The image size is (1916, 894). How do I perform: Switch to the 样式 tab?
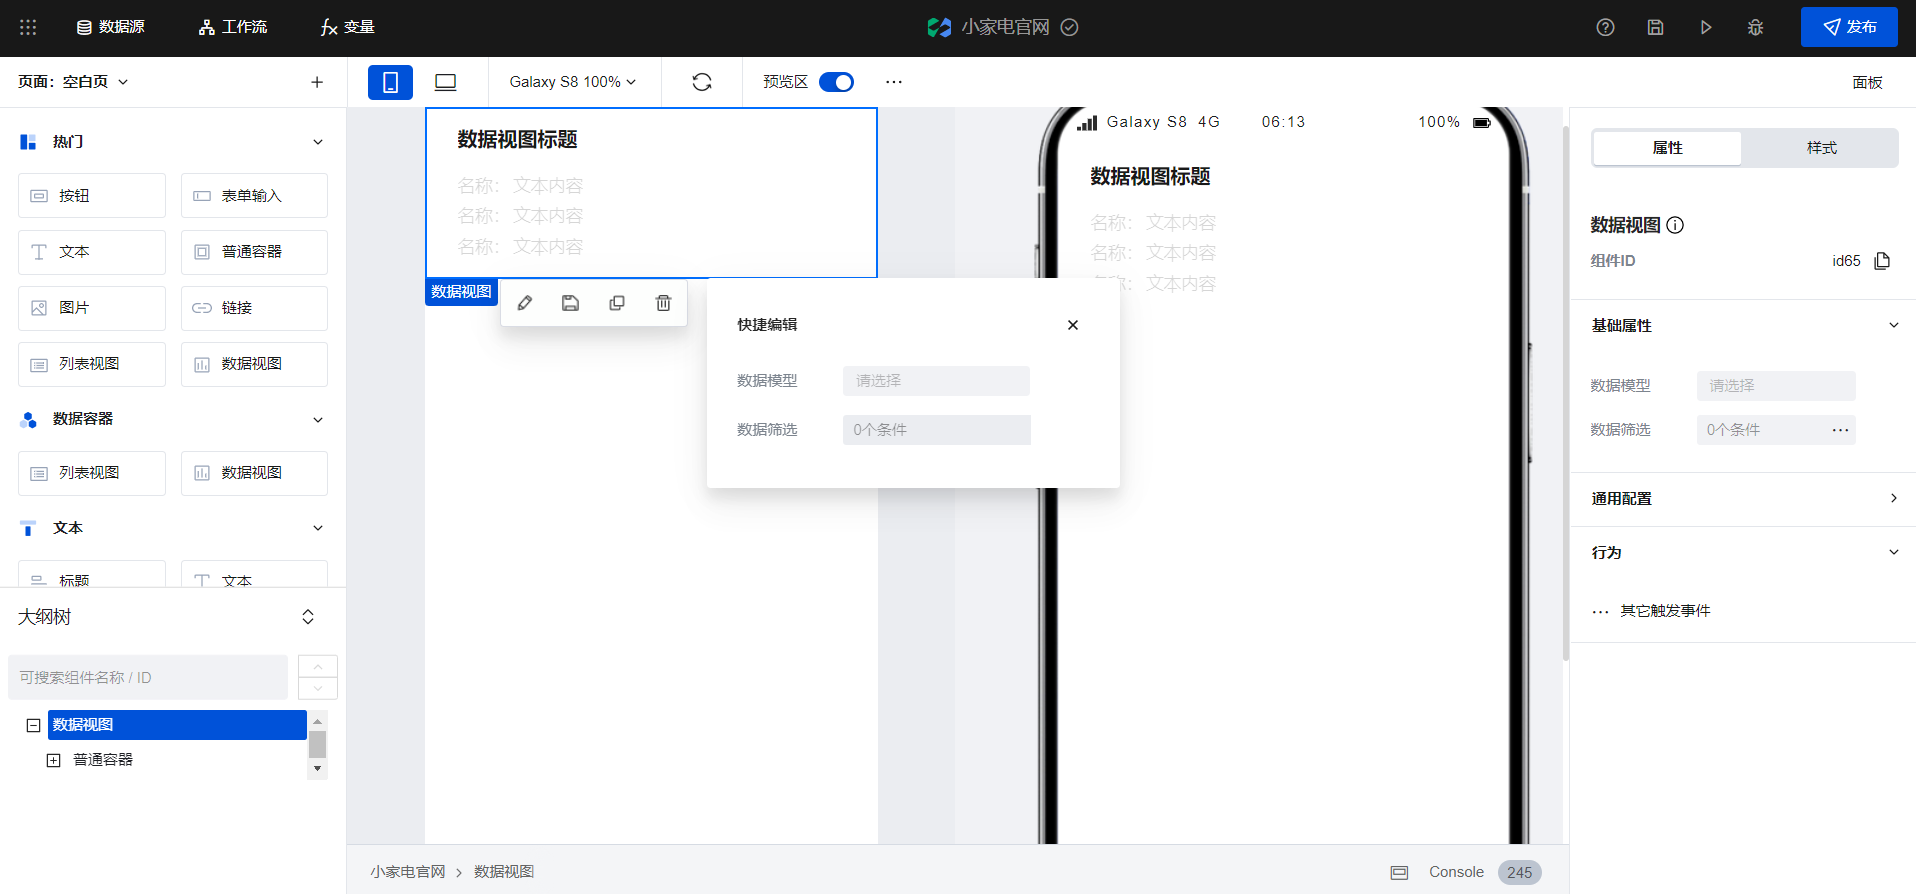coord(1821,148)
